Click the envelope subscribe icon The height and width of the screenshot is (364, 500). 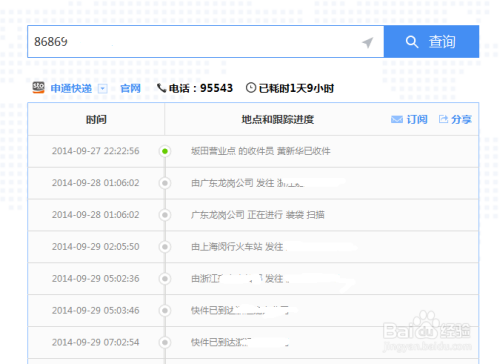pos(397,119)
